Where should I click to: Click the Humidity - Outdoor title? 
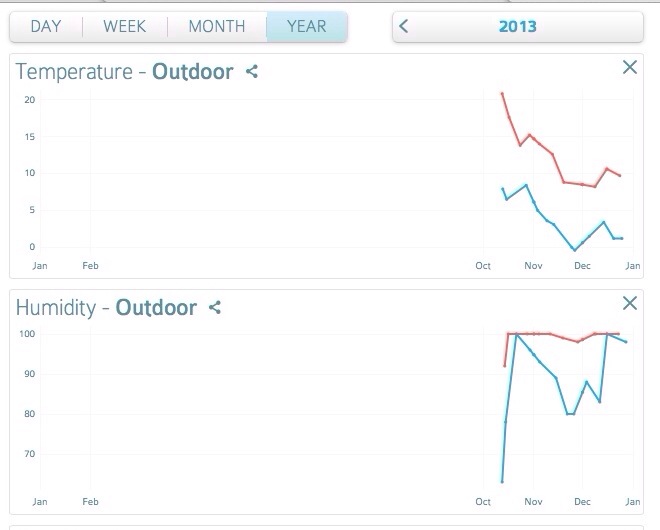click(106, 308)
